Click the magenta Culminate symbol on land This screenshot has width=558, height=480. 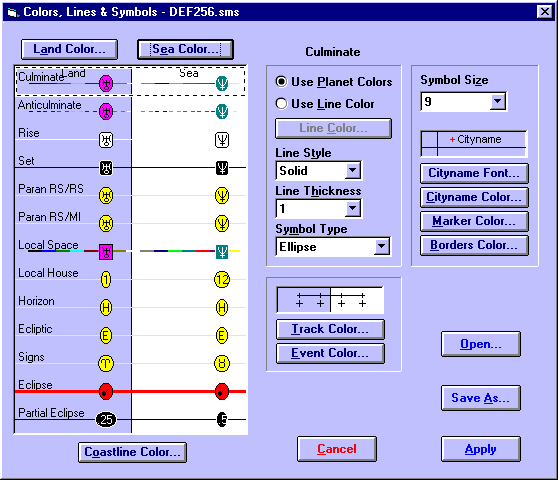pos(106,84)
